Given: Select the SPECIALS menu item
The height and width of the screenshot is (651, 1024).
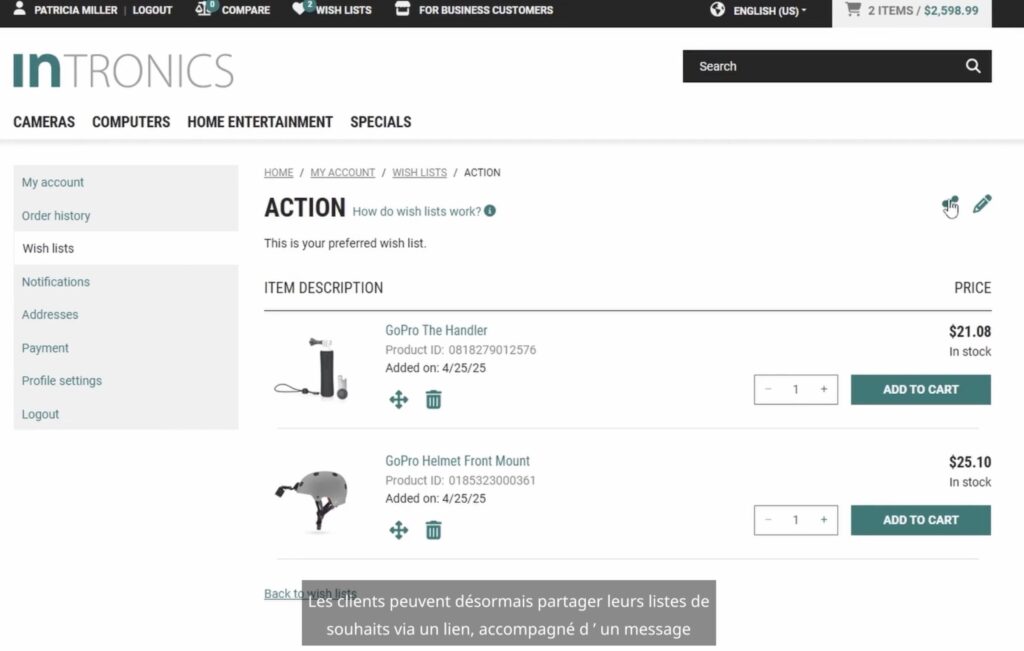Looking at the screenshot, I should [x=380, y=121].
